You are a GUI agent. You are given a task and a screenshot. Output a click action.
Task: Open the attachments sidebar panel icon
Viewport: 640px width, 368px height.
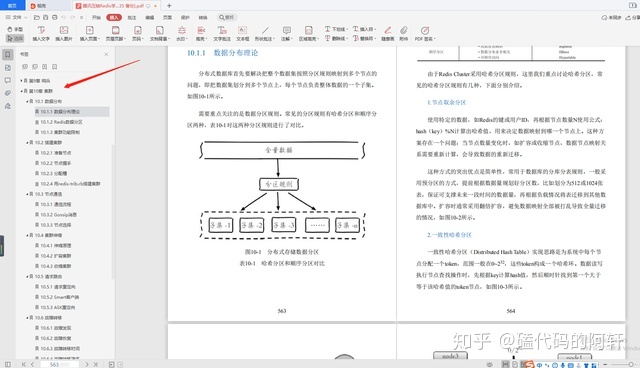[x=8, y=93]
